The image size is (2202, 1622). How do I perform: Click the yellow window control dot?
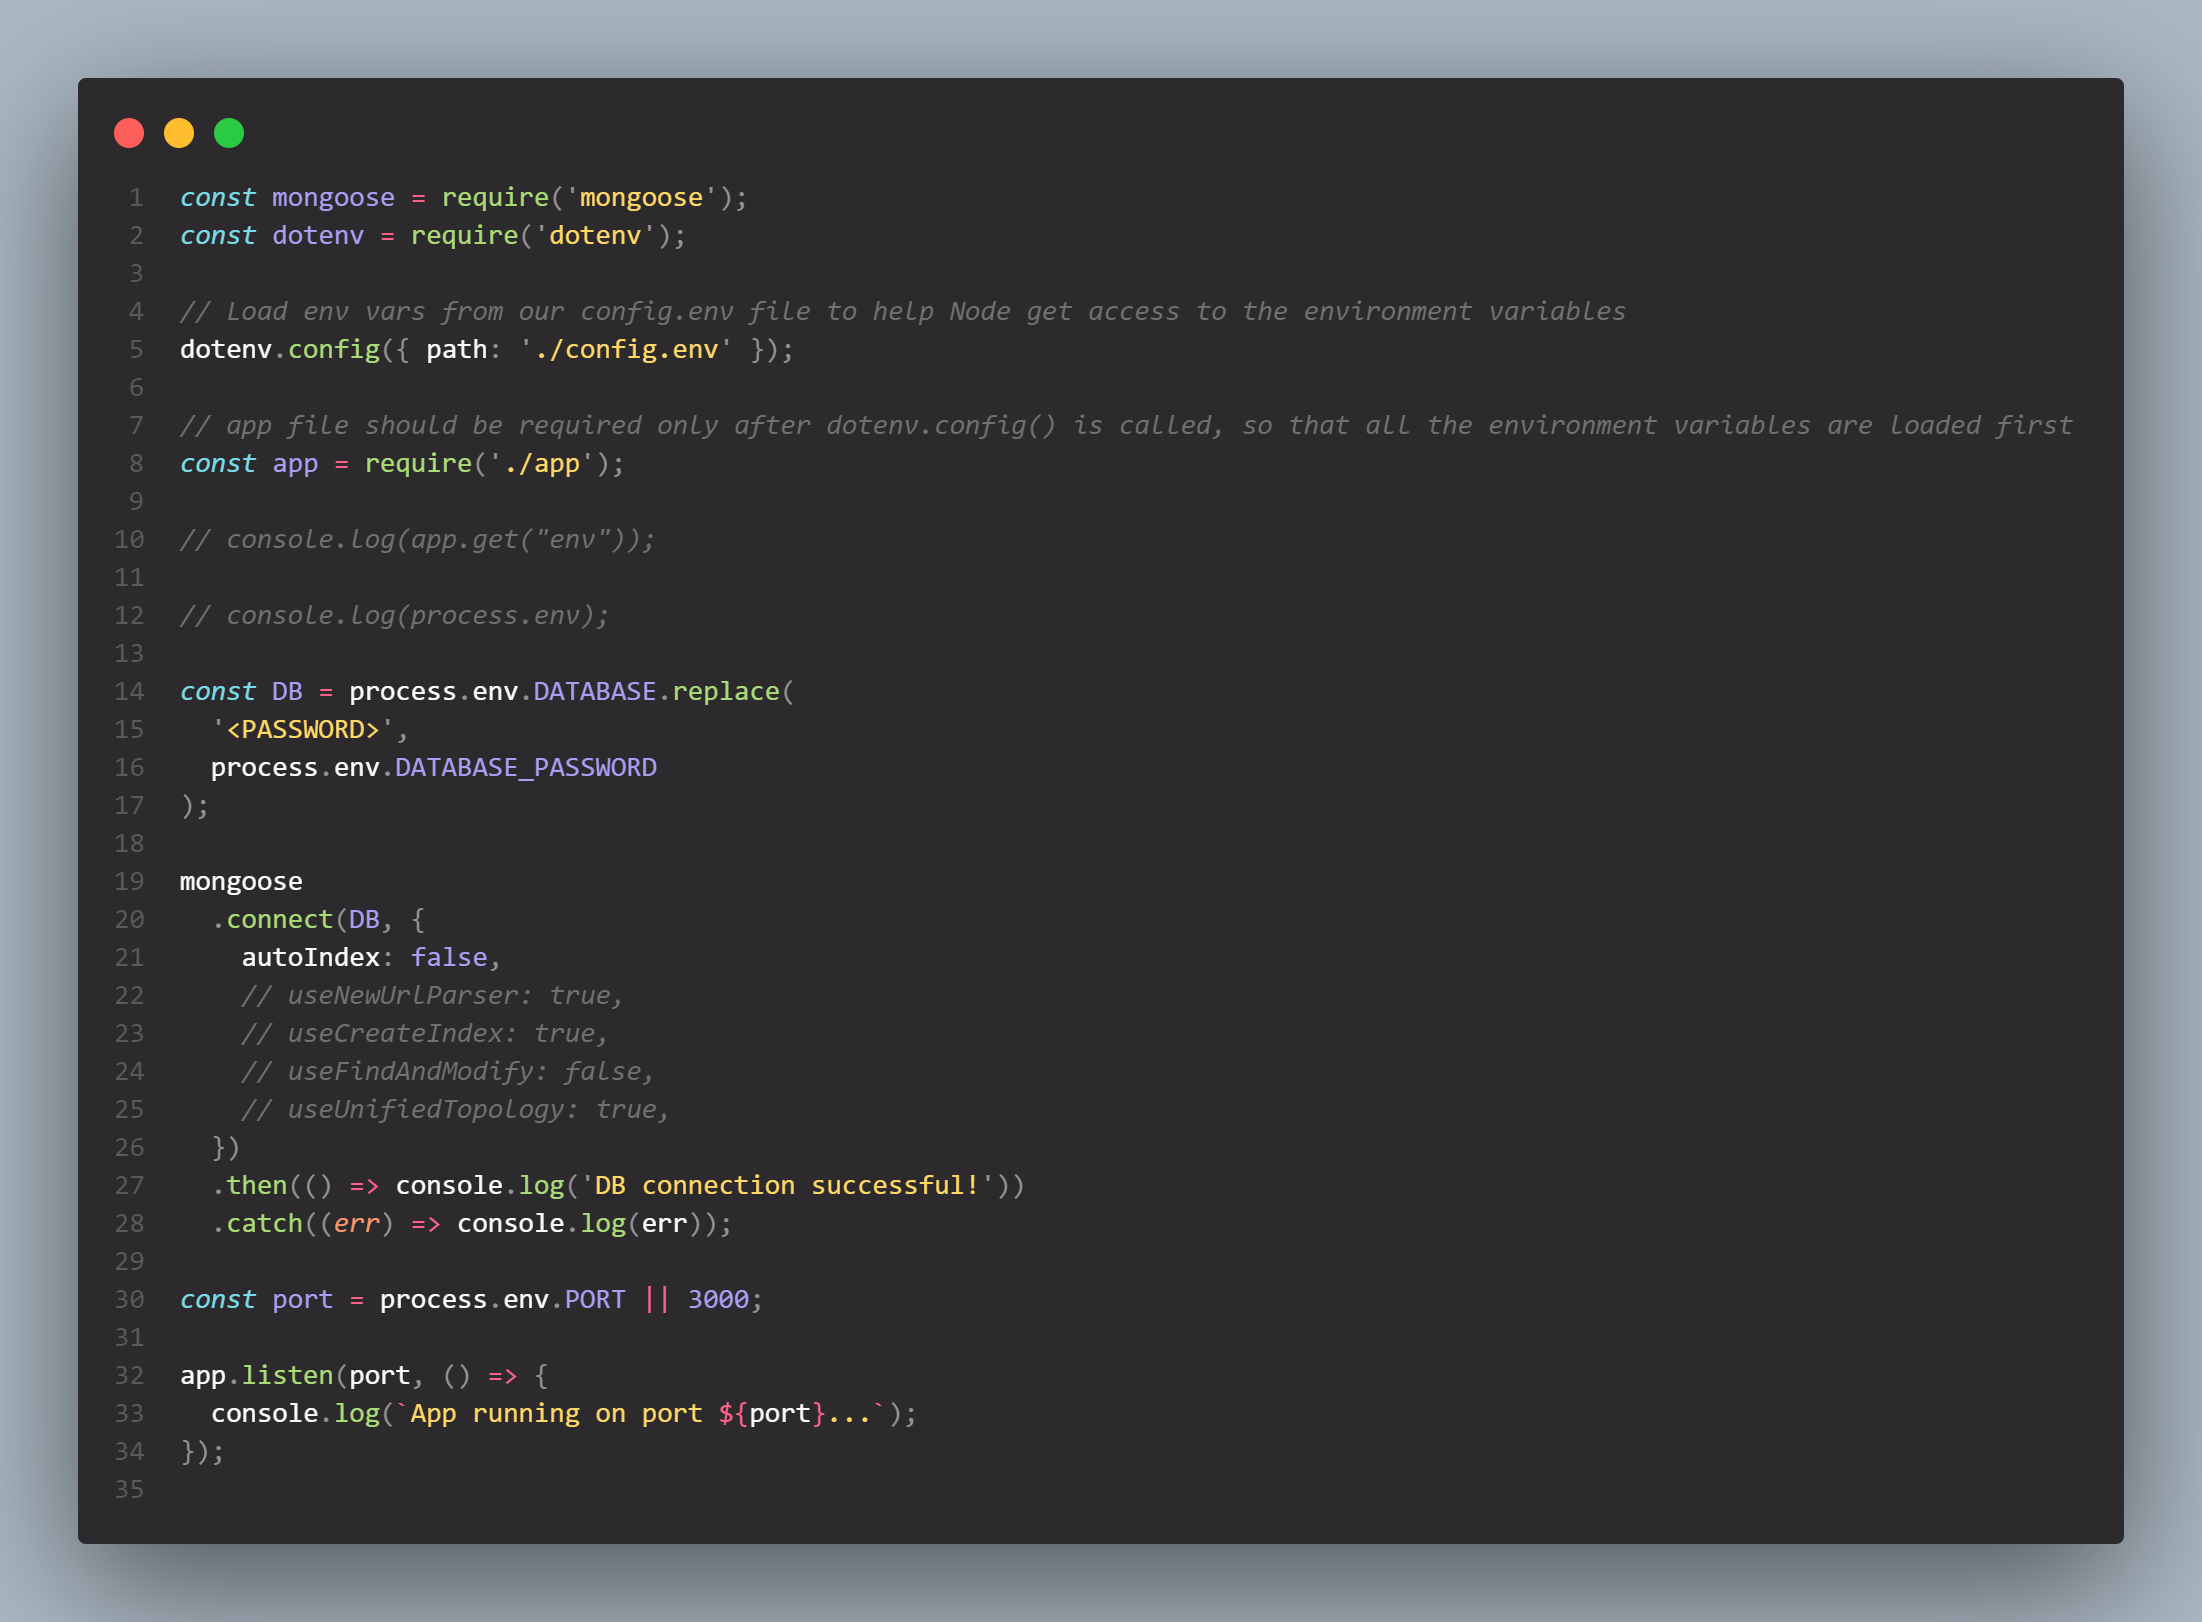pyautogui.click(x=179, y=131)
